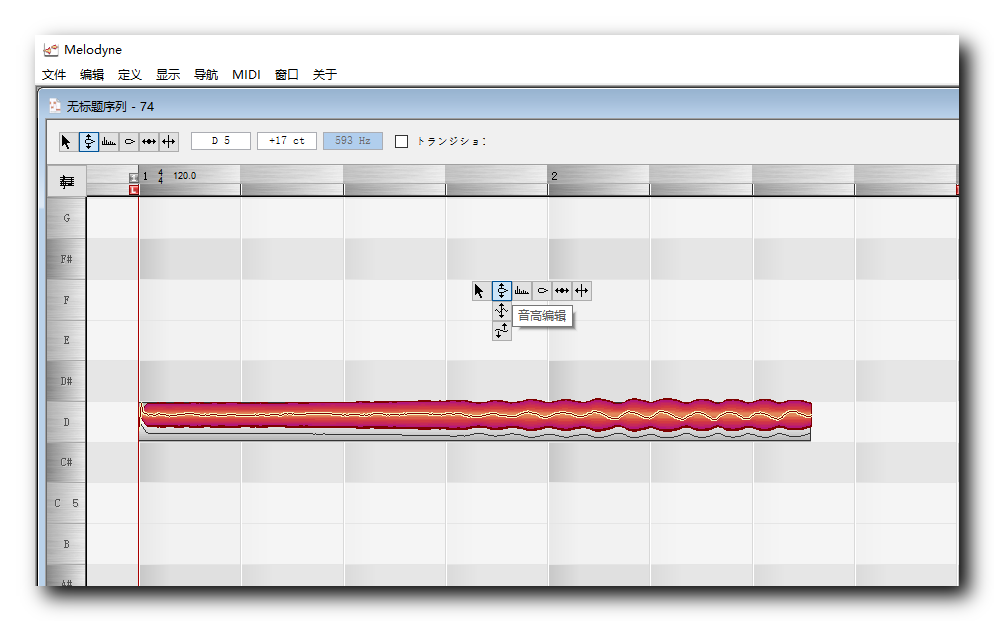Open the 文件 menu
The height and width of the screenshot is (621, 994).
[x=54, y=75]
